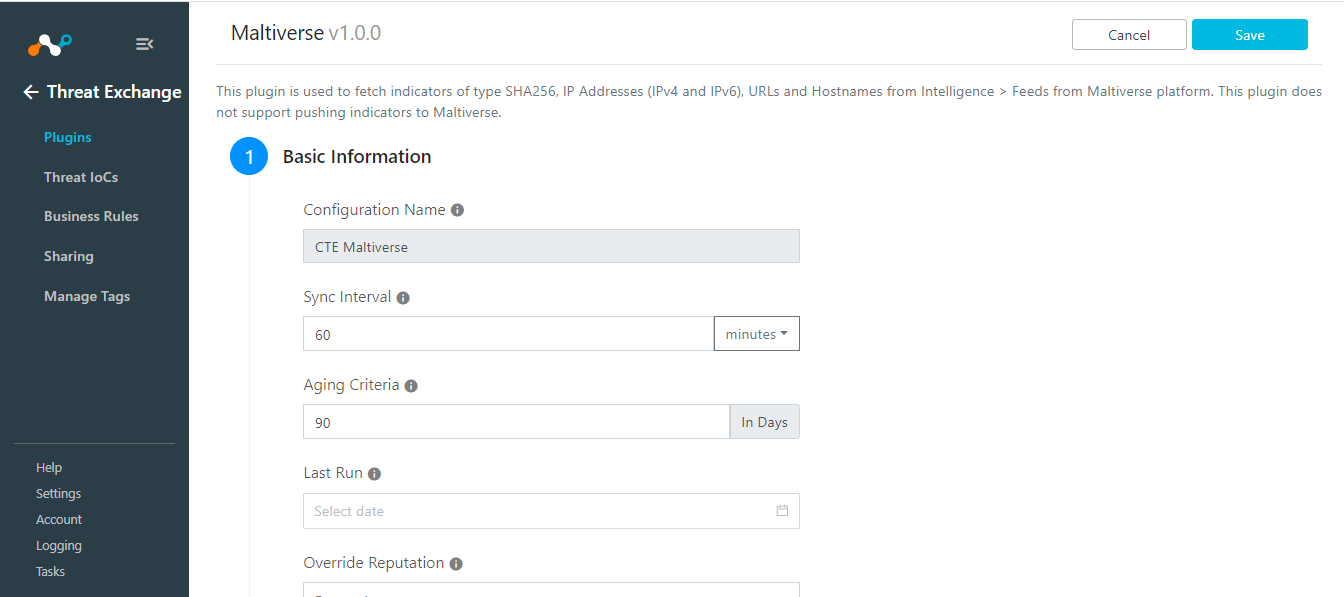
Task: Collapse the sidebar using hamburger icon
Action: click(144, 44)
